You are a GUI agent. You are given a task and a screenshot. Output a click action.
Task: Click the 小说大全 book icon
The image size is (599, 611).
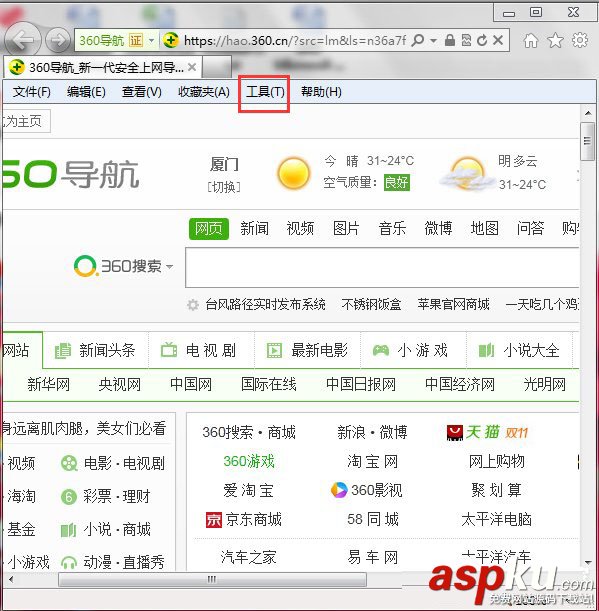coord(486,350)
